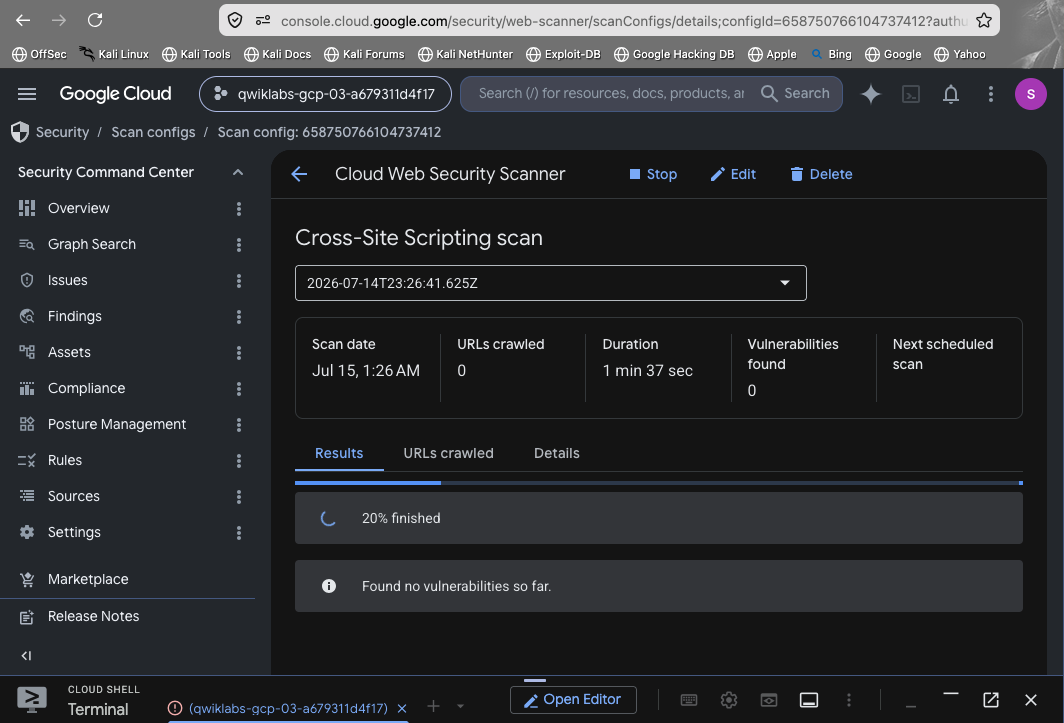Open Overview in sidebar
1064x723 pixels.
[x=78, y=208]
